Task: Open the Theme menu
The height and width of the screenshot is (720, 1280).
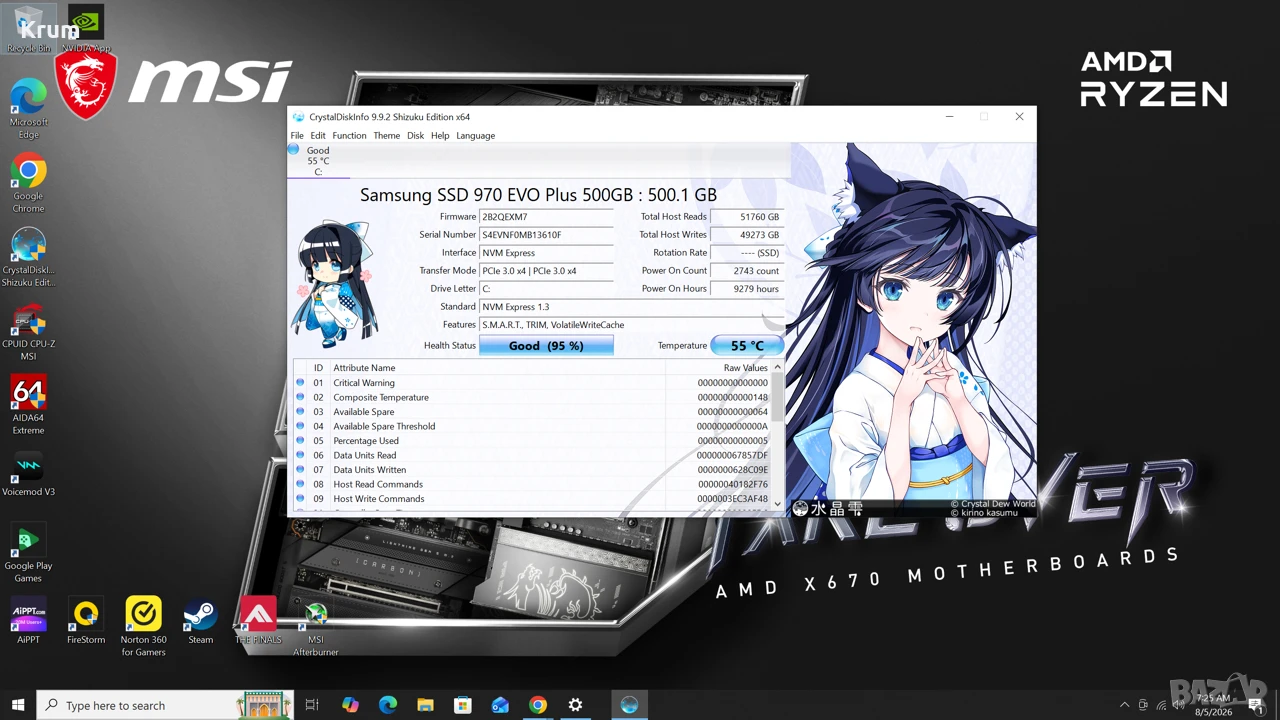Action: click(386, 135)
